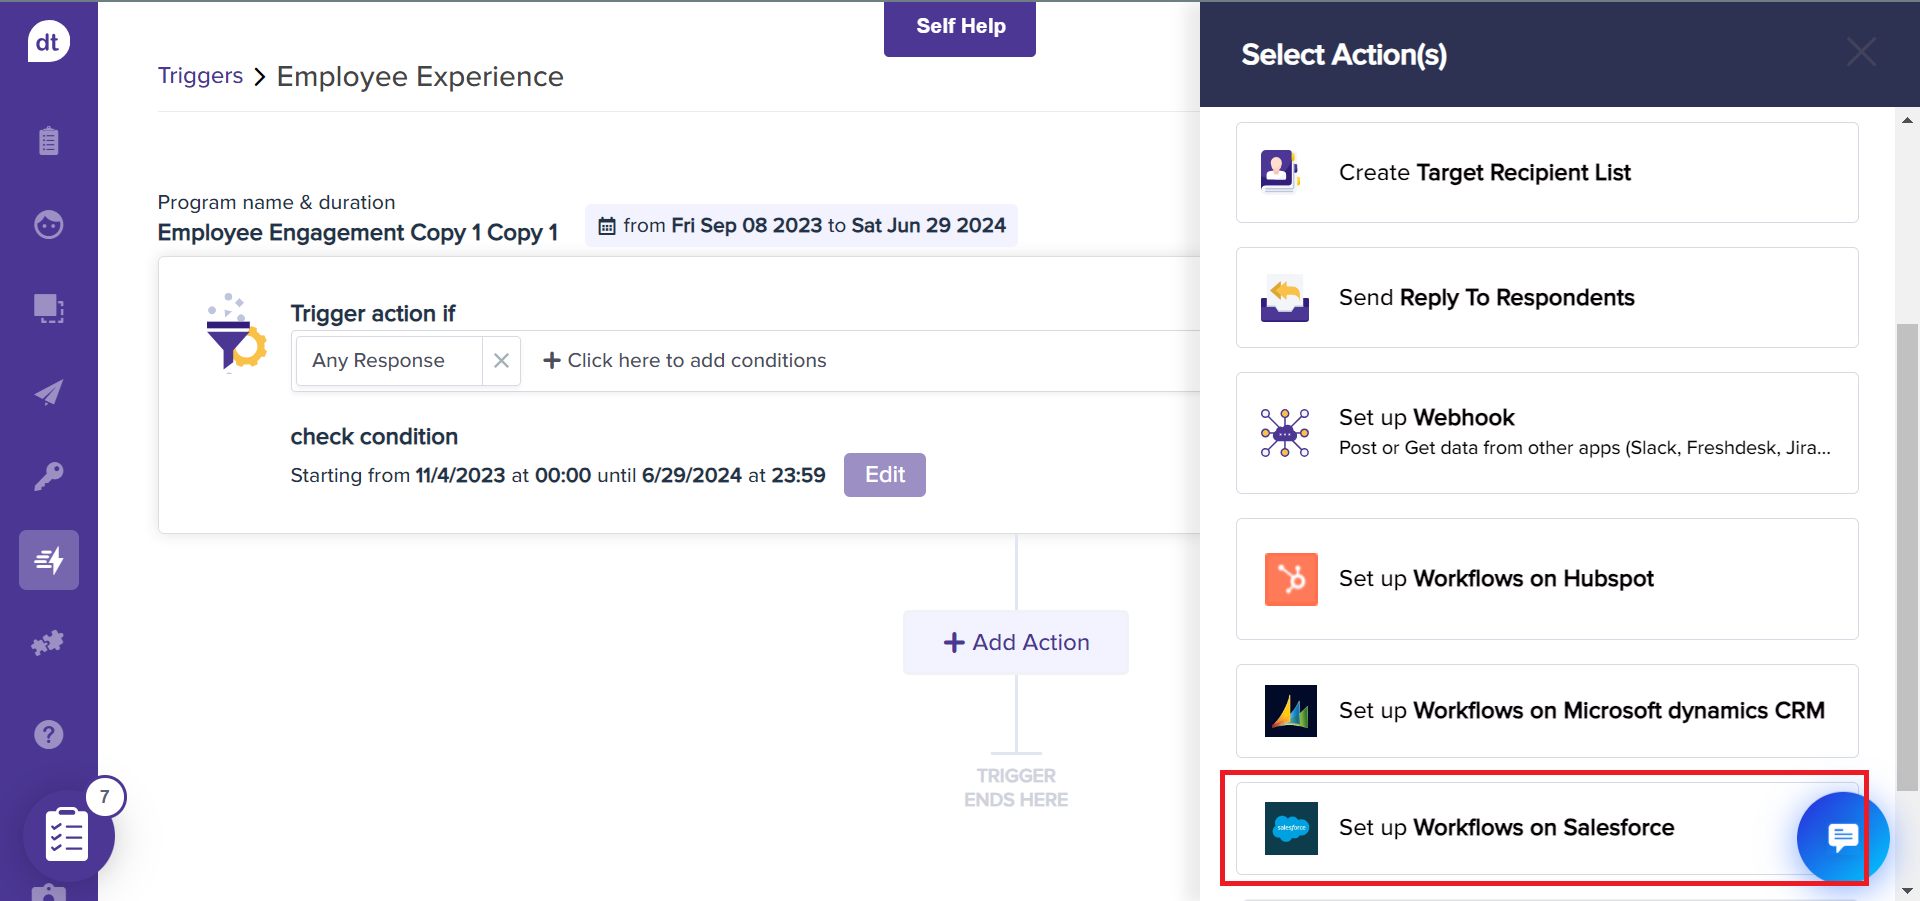Open the smiley face sidebar icon
Viewport: 1920px width, 901px height.
coord(48,225)
